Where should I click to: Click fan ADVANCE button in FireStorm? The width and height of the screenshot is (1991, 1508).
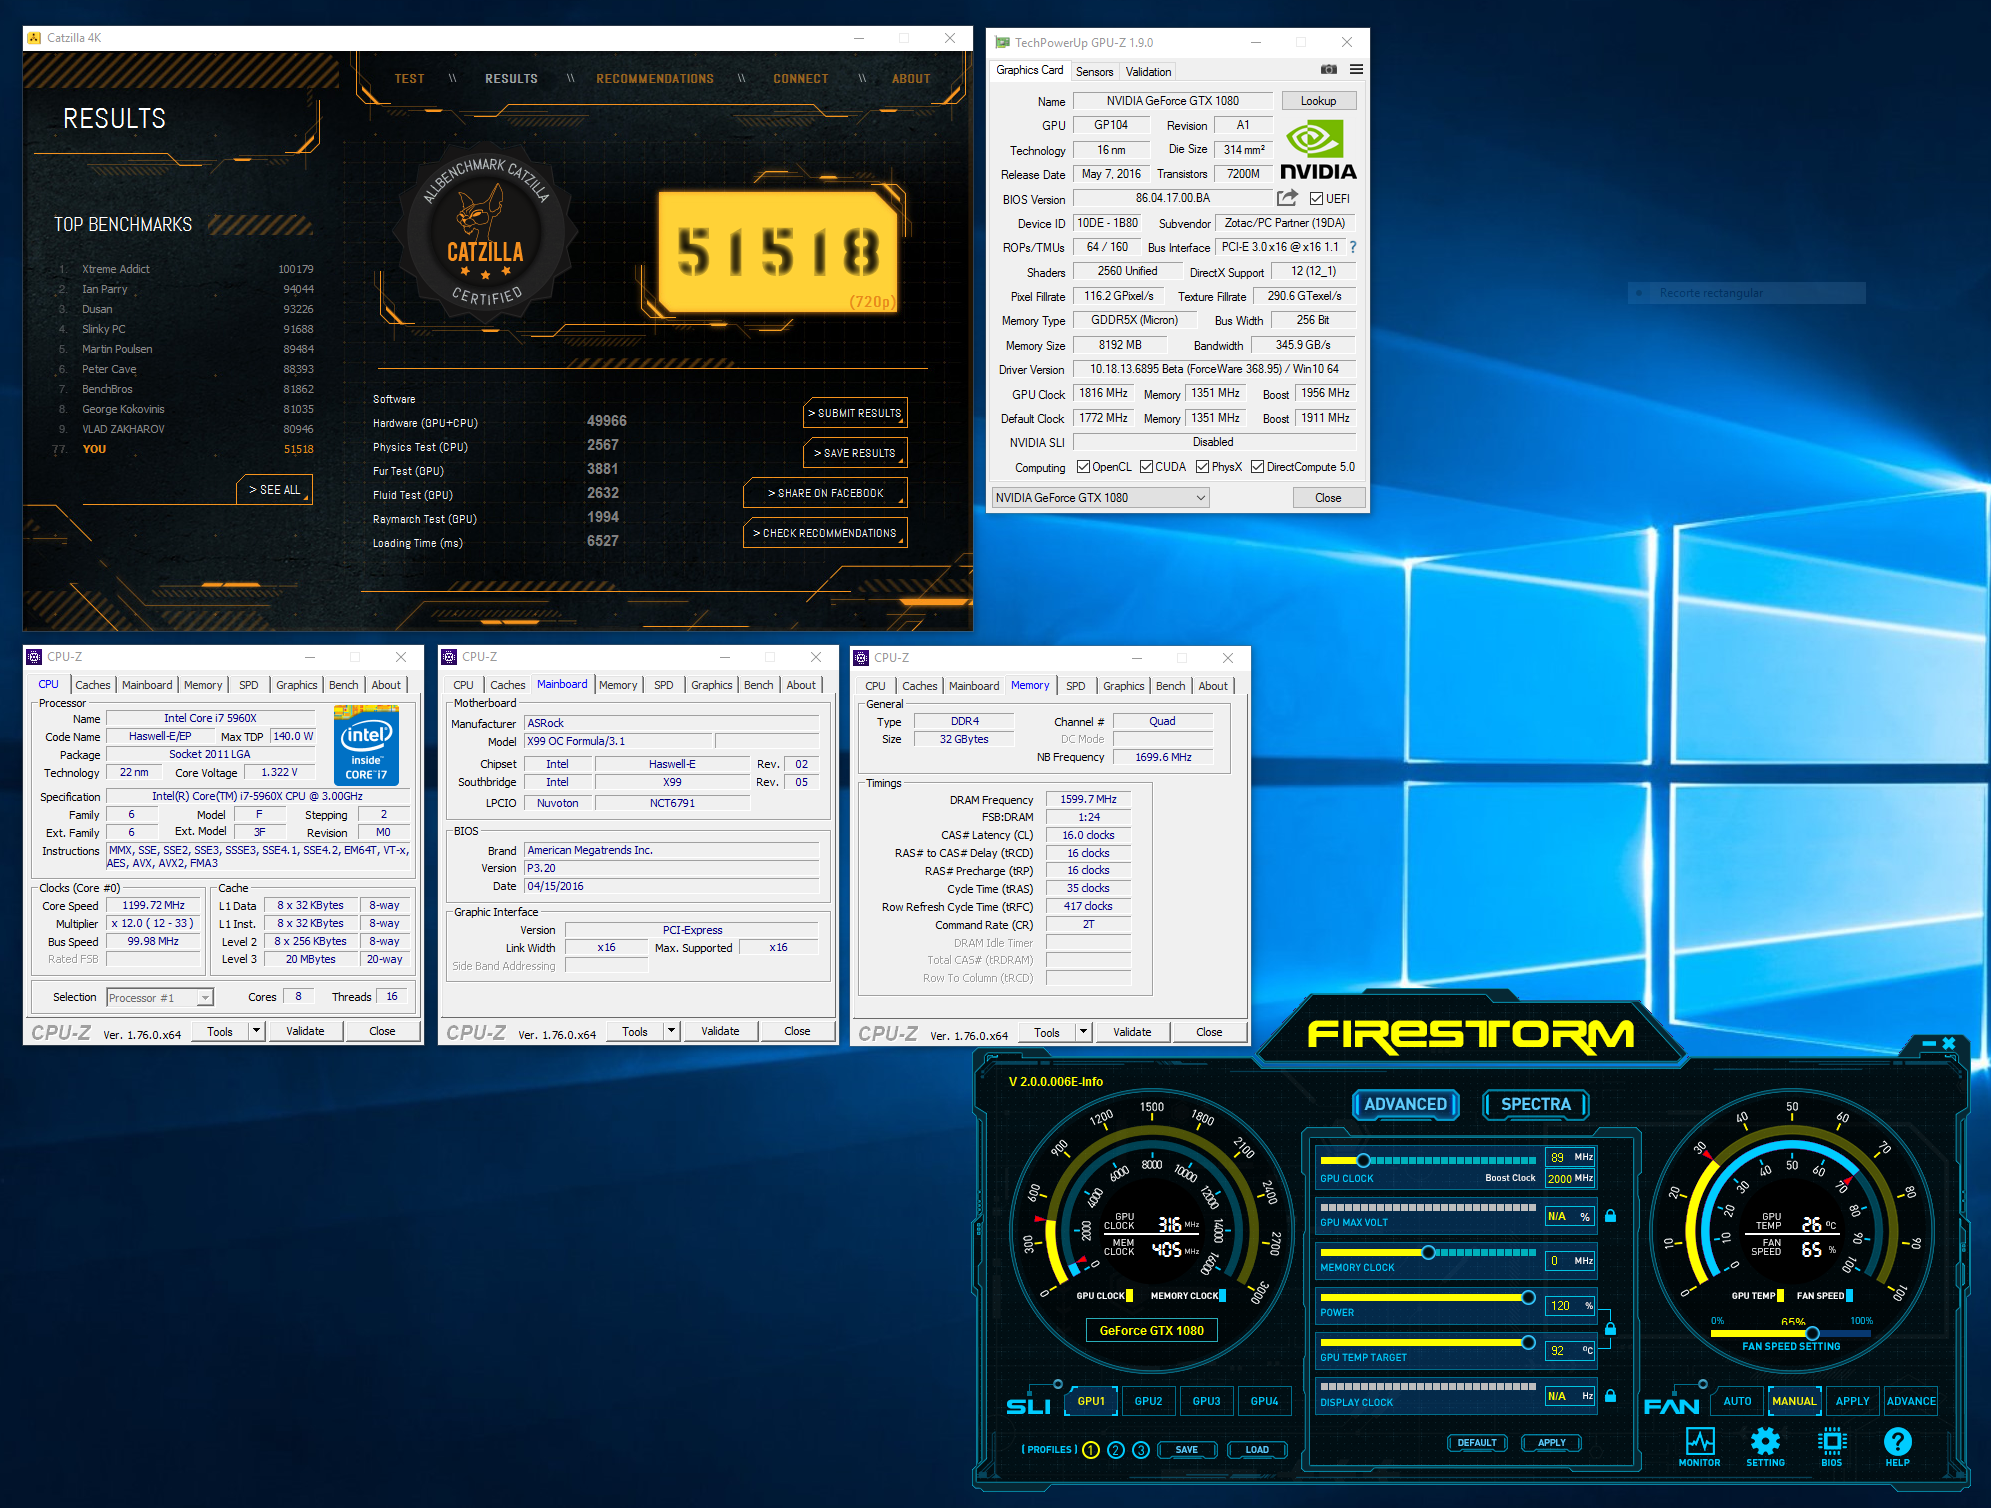click(x=1911, y=1401)
